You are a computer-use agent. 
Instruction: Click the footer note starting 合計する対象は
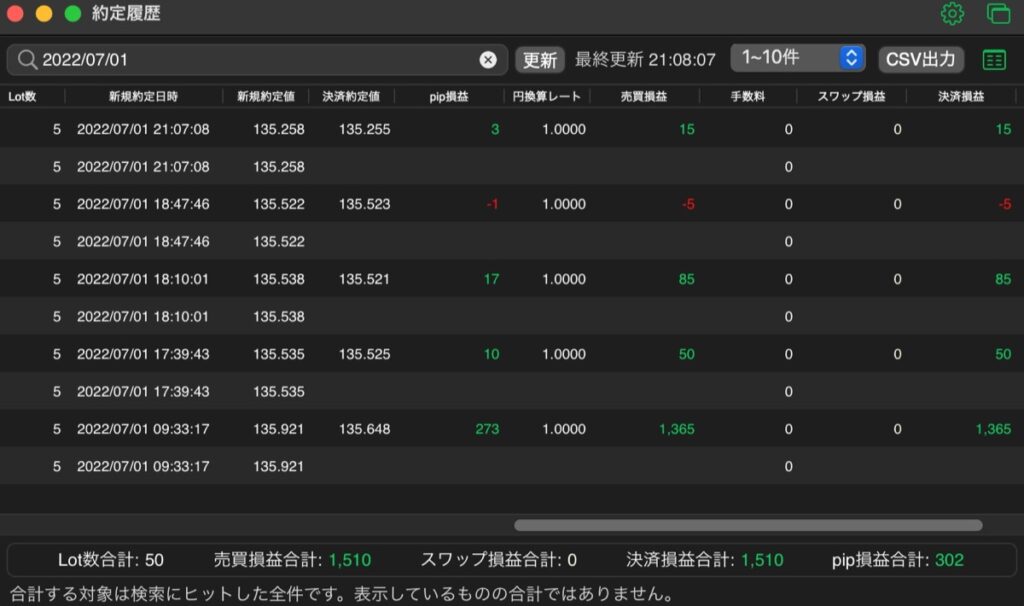point(342,594)
